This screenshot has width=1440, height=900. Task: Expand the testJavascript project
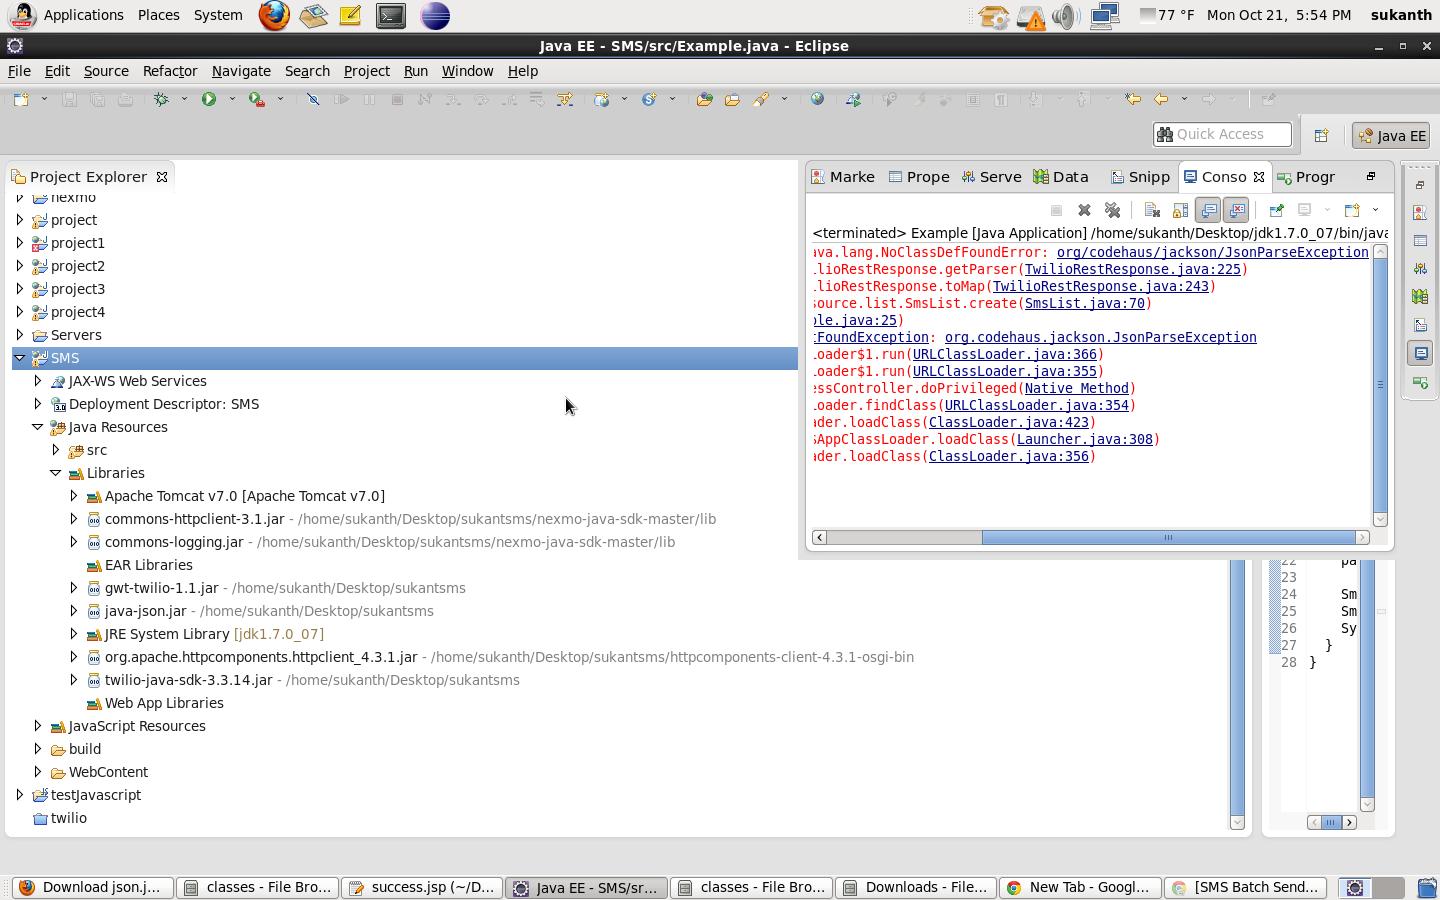tap(20, 795)
